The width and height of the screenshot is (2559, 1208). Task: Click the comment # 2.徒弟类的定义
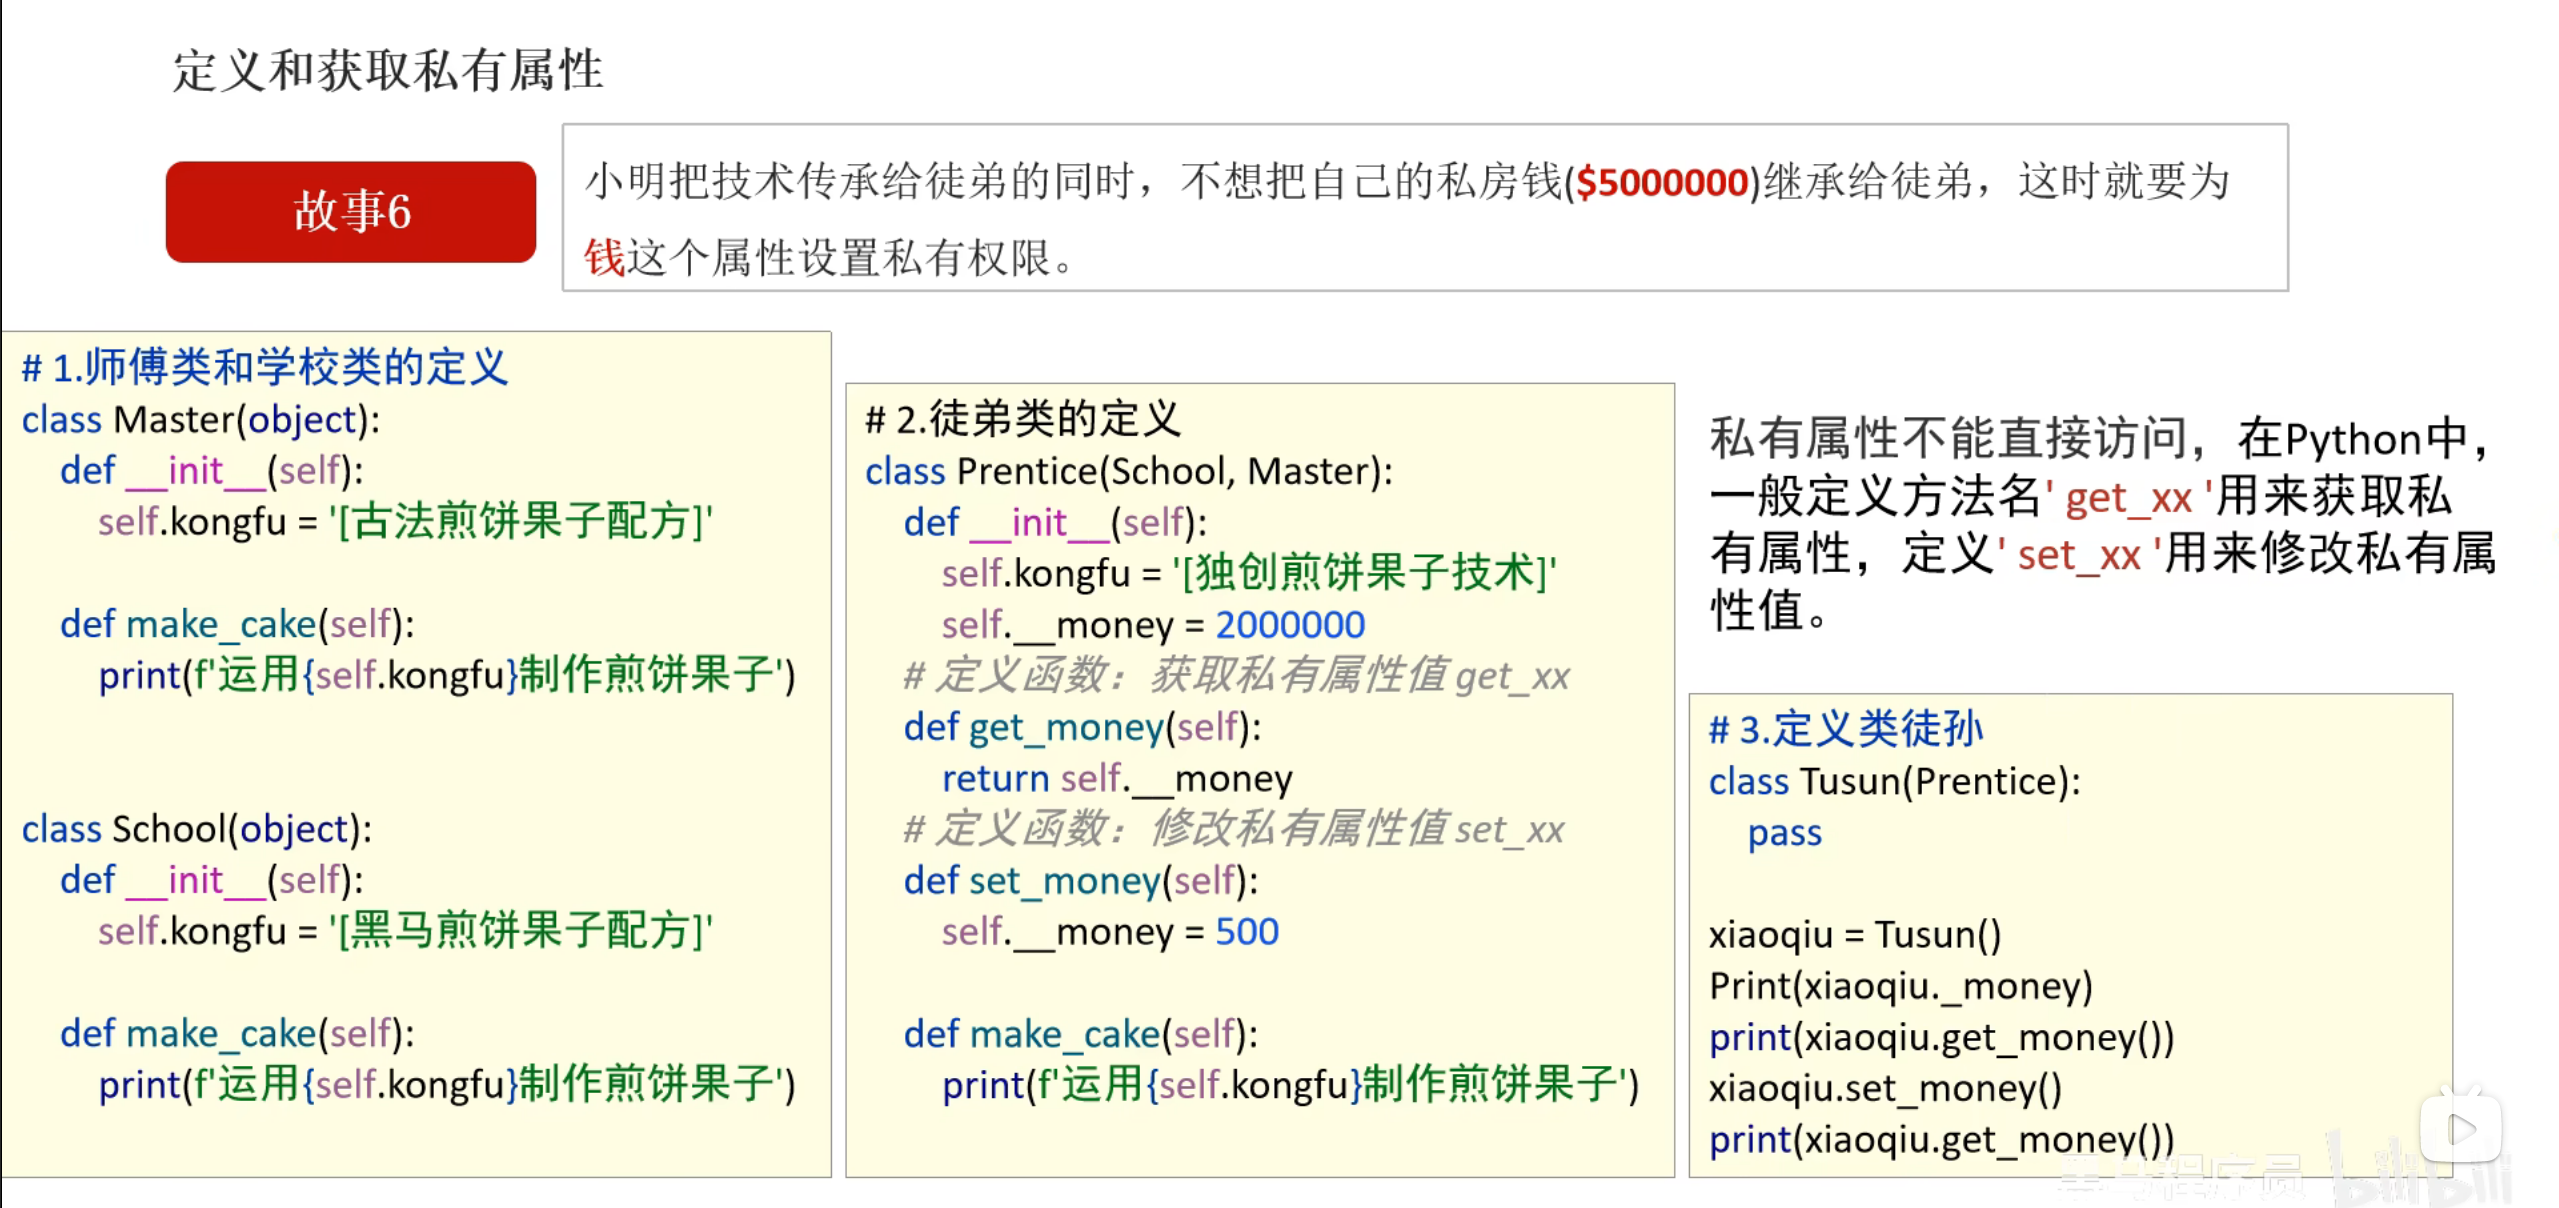click(1022, 419)
